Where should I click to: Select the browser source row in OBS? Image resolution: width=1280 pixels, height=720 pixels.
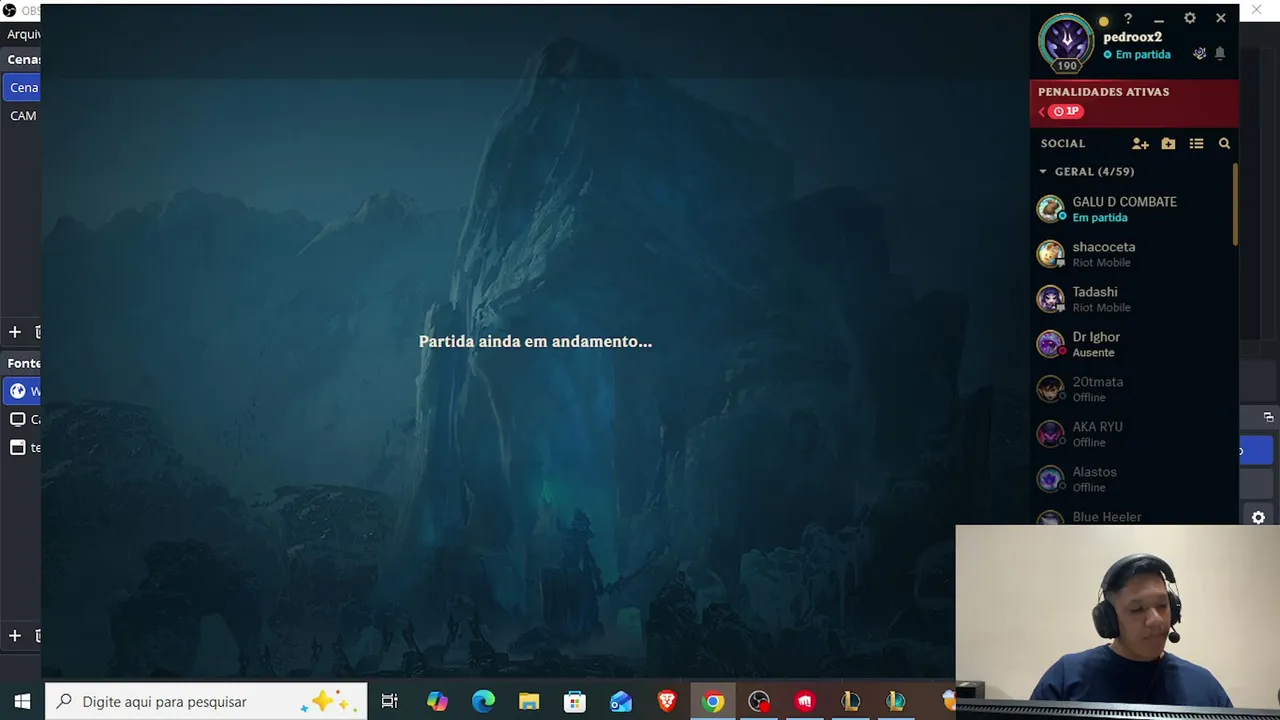pos(22,391)
